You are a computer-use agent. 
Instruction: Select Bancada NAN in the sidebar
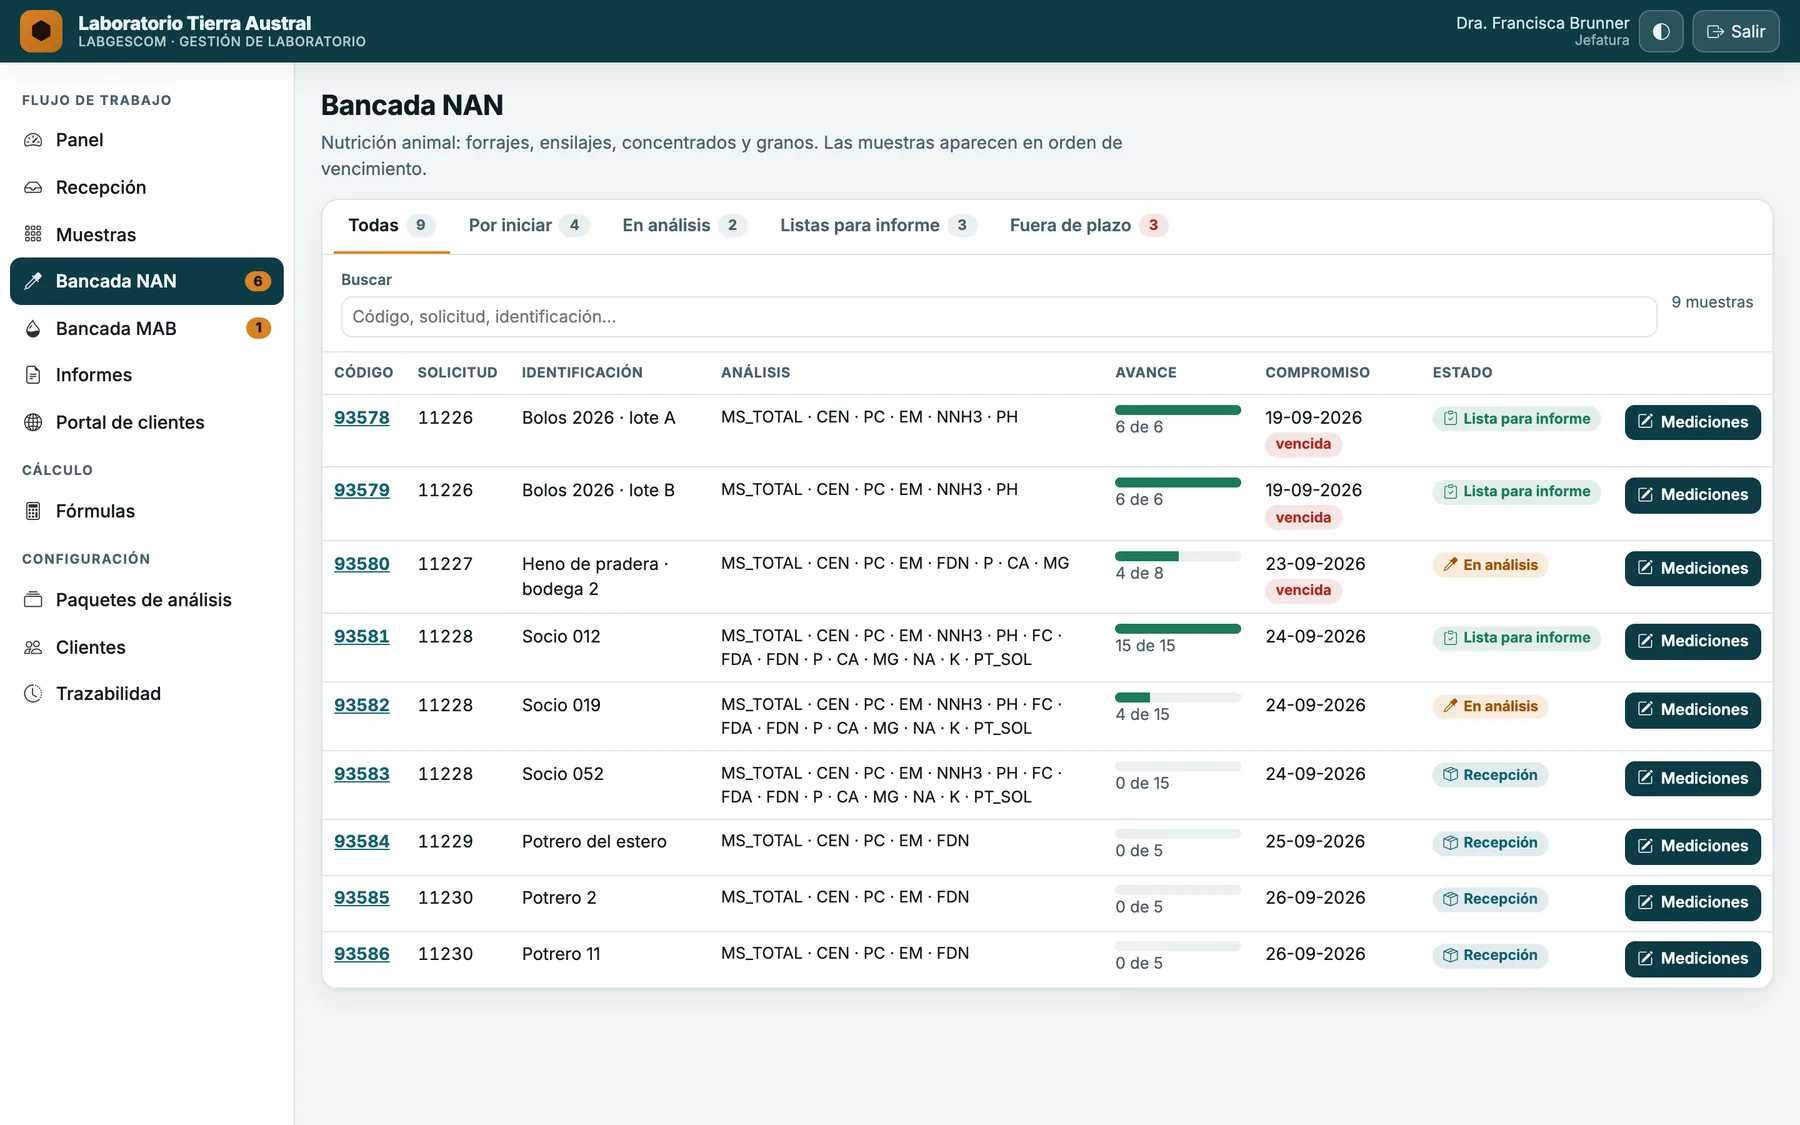[x=147, y=281]
